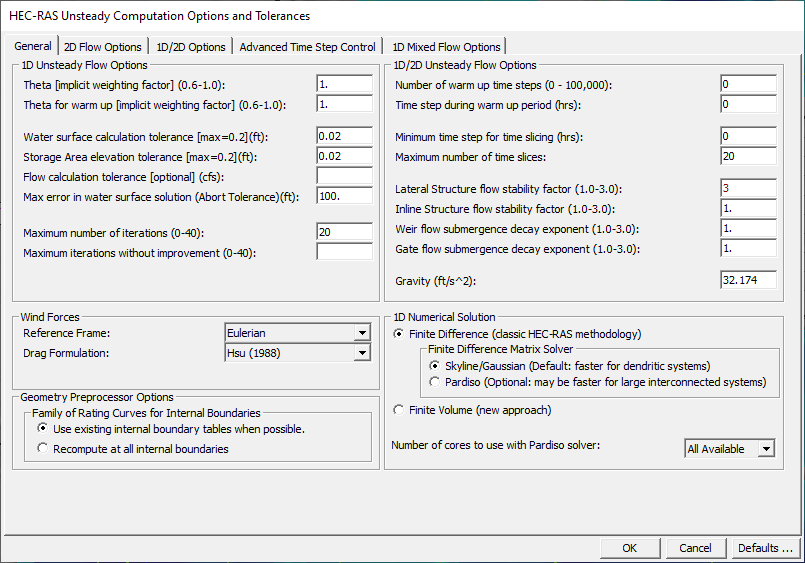Click Weir flow submergence decay exponent field
The width and height of the screenshot is (805, 563).
point(749,228)
